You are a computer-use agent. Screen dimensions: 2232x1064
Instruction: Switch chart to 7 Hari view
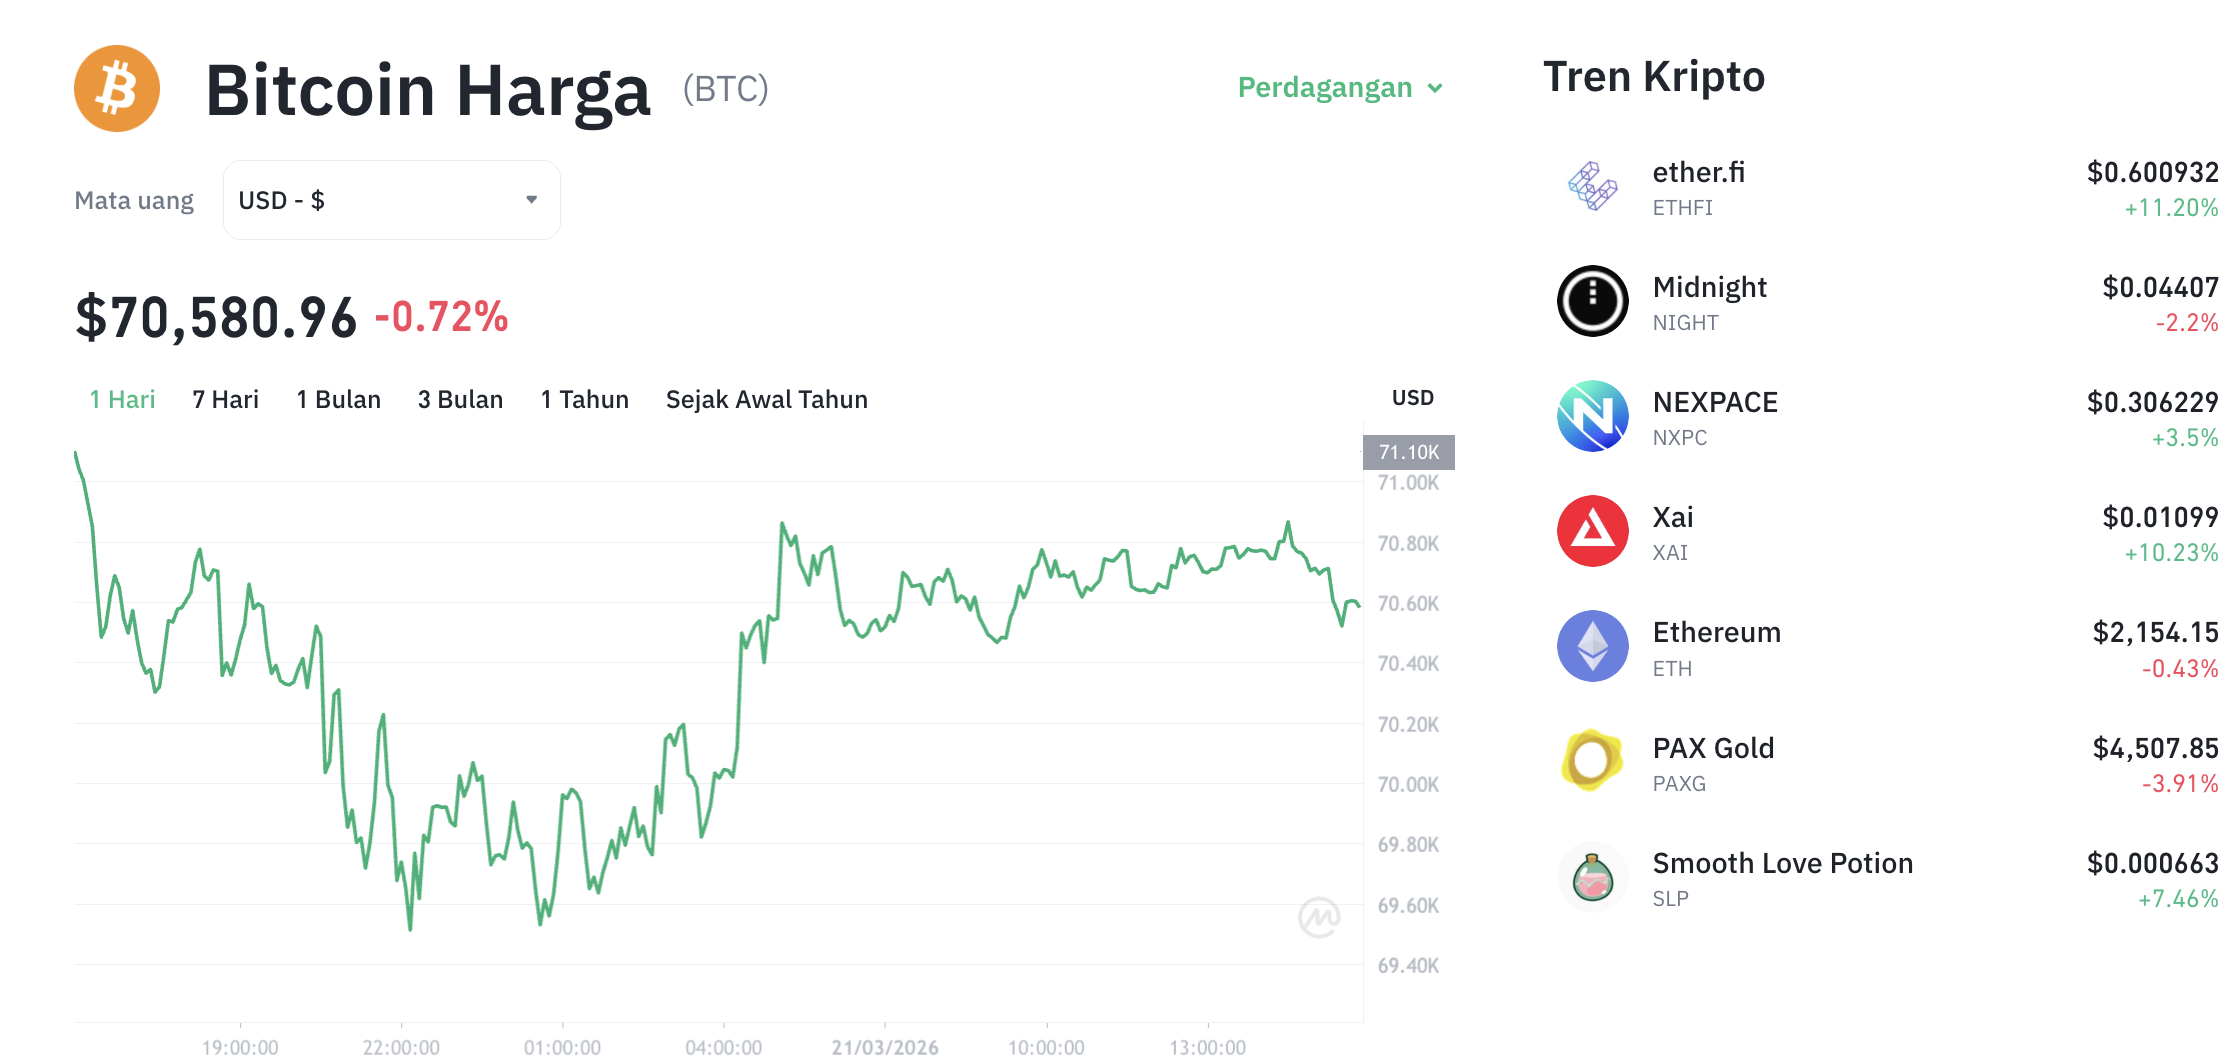(x=224, y=399)
